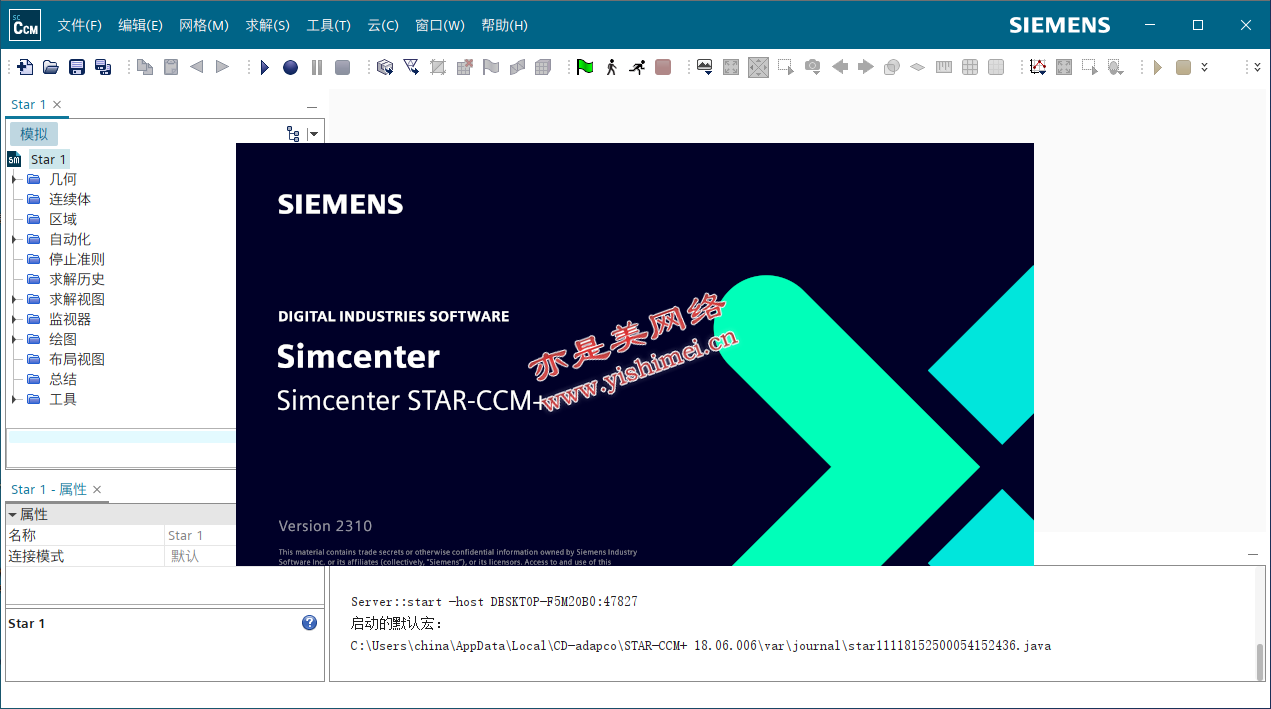Select the 总结 tree item
The image size is (1271, 709).
pos(63,379)
